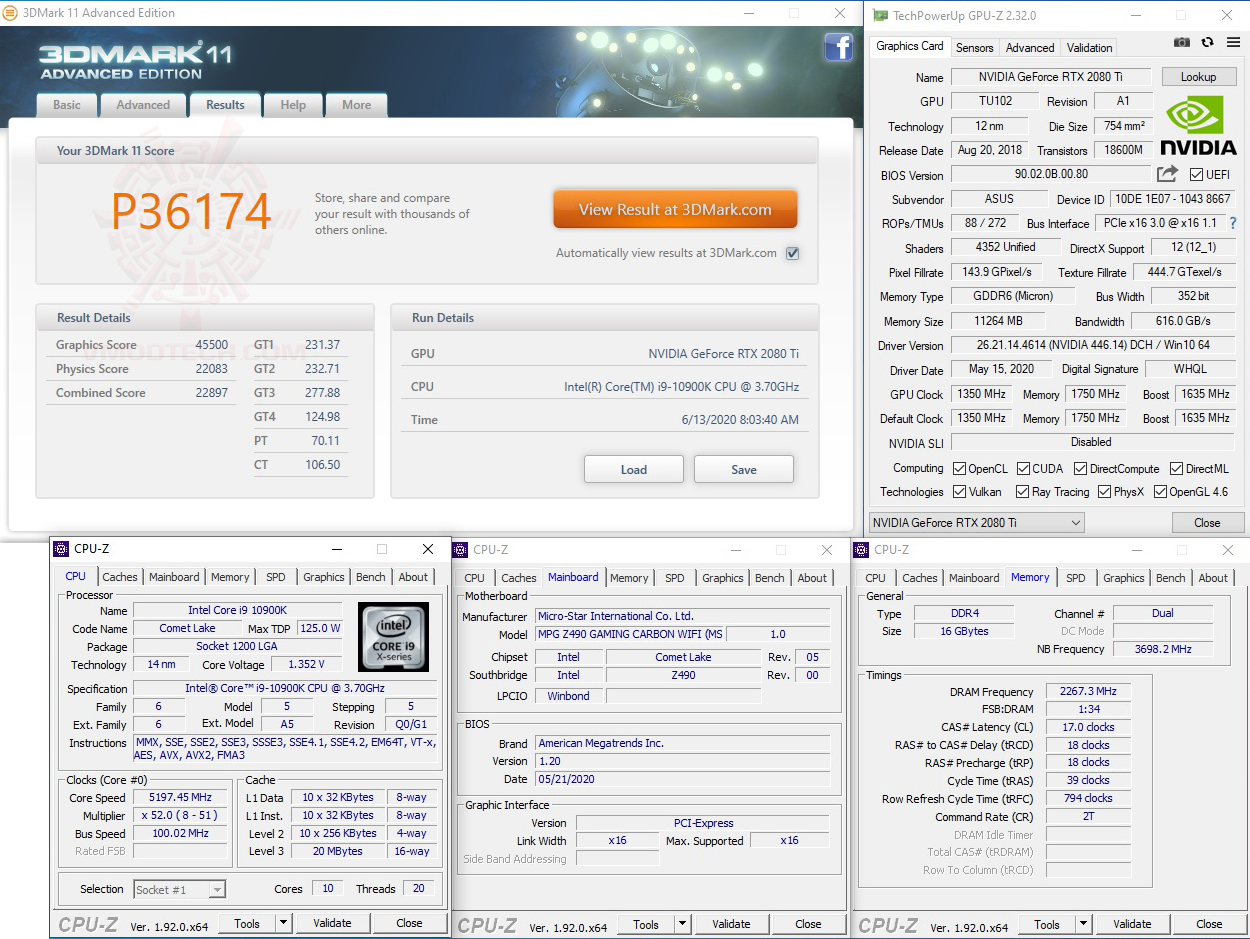Toggle the OpenGL 4.6 checkbox

coord(1160,492)
